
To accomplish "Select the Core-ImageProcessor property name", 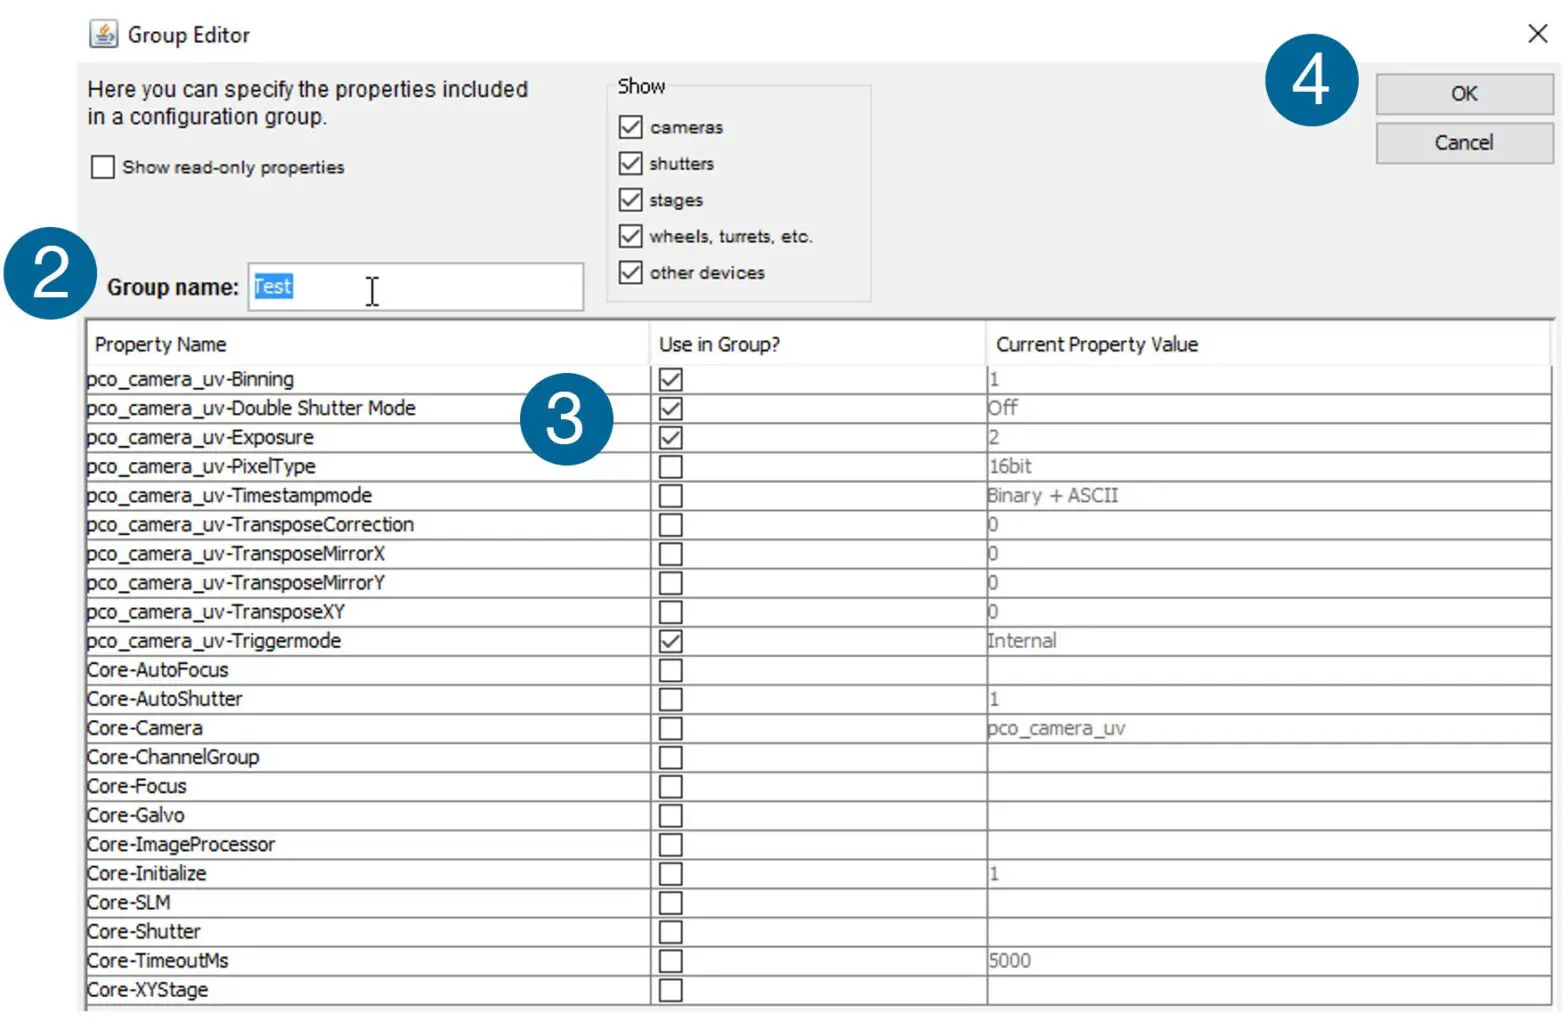I will [181, 844].
